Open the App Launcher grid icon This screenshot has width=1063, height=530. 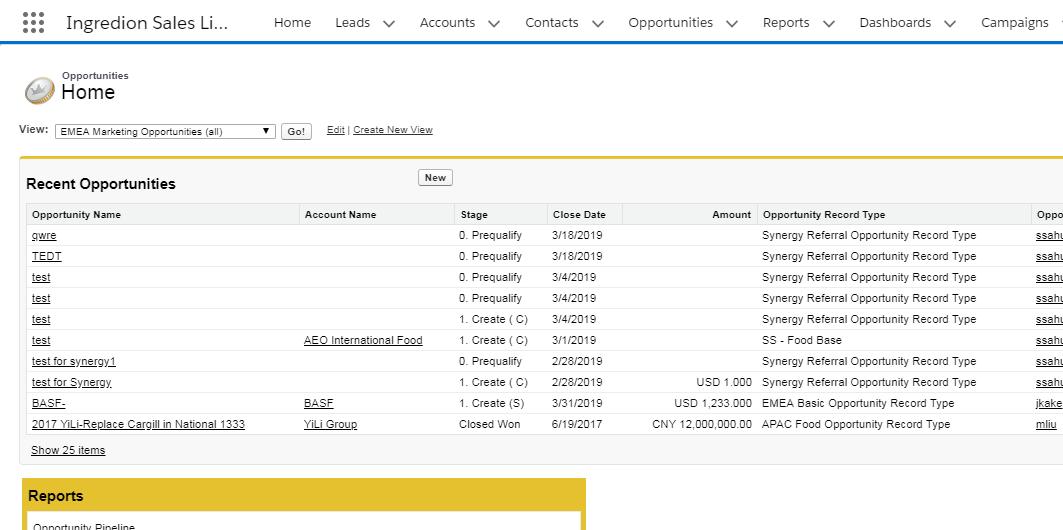33,22
